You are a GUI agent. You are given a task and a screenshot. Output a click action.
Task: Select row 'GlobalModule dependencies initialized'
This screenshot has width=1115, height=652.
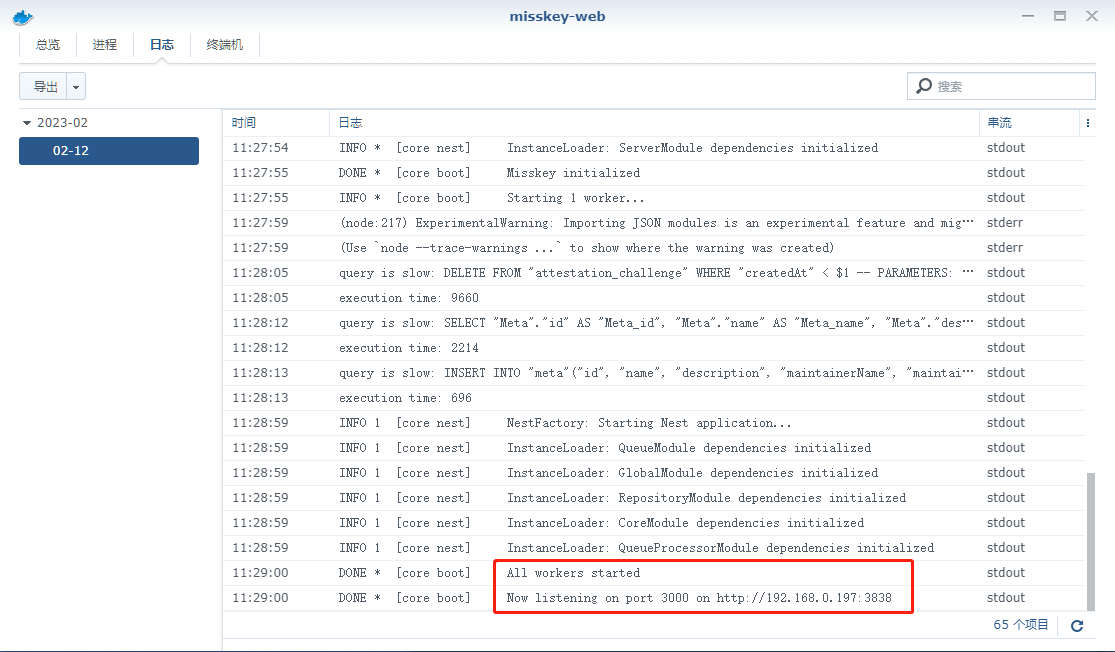pyautogui.click(x=654, y=473)
